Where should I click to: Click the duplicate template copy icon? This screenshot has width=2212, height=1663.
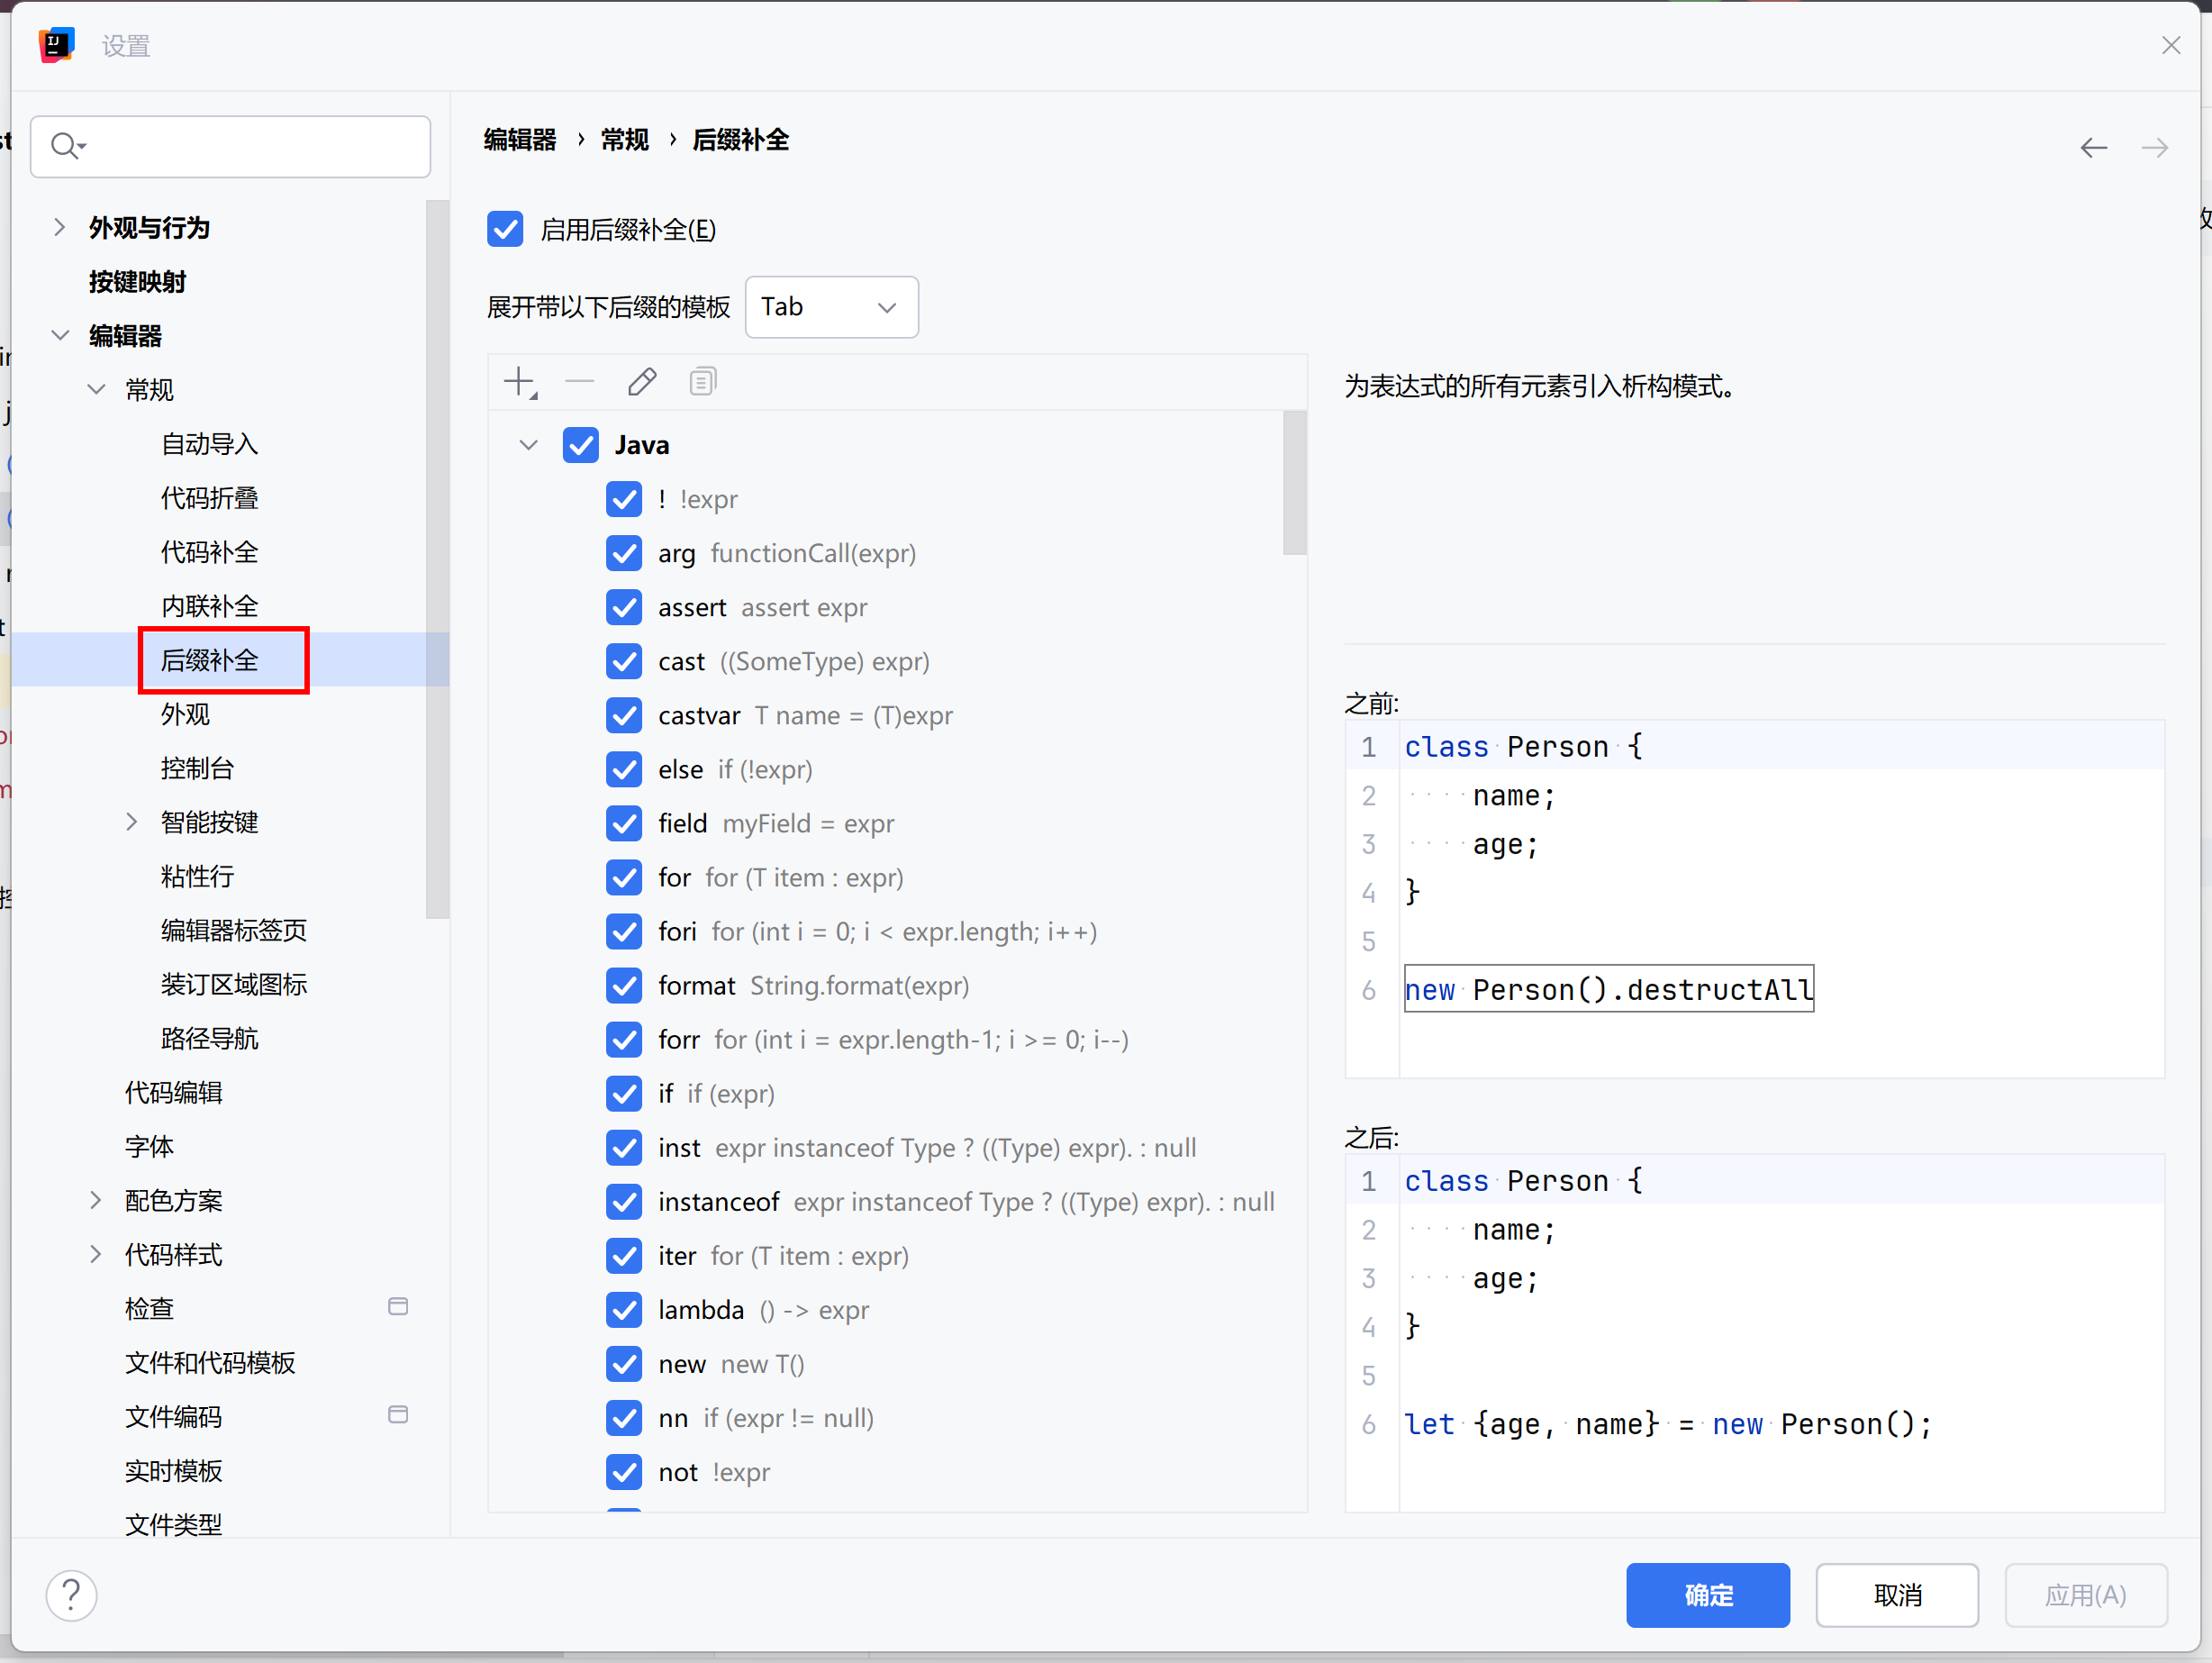703,382
